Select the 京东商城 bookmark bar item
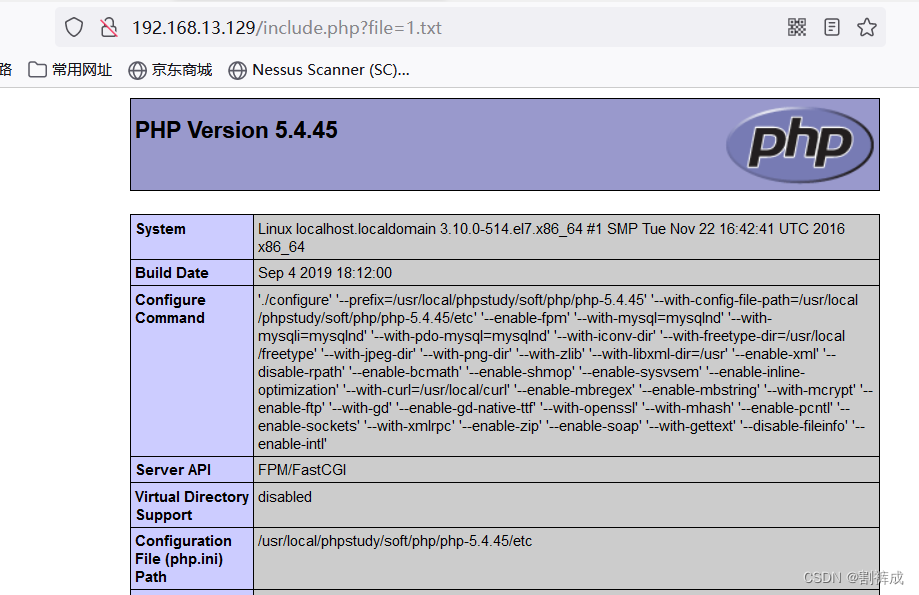This screenshot has width=919, height=595. point(168,70)
